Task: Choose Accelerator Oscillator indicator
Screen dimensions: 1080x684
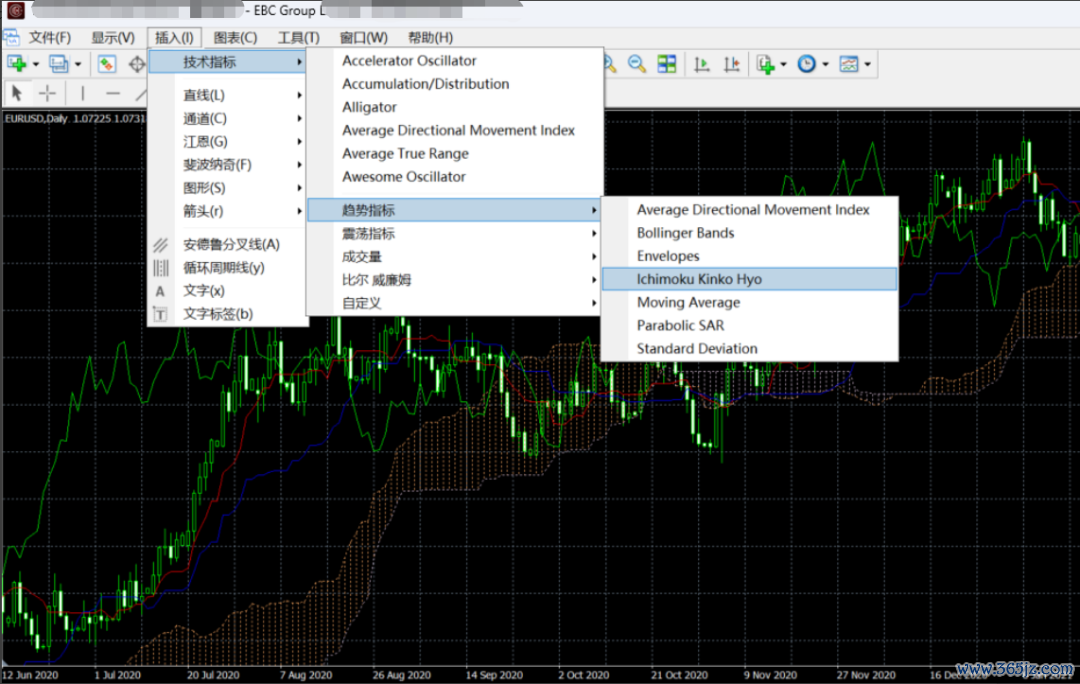Action: pos(455,61)
